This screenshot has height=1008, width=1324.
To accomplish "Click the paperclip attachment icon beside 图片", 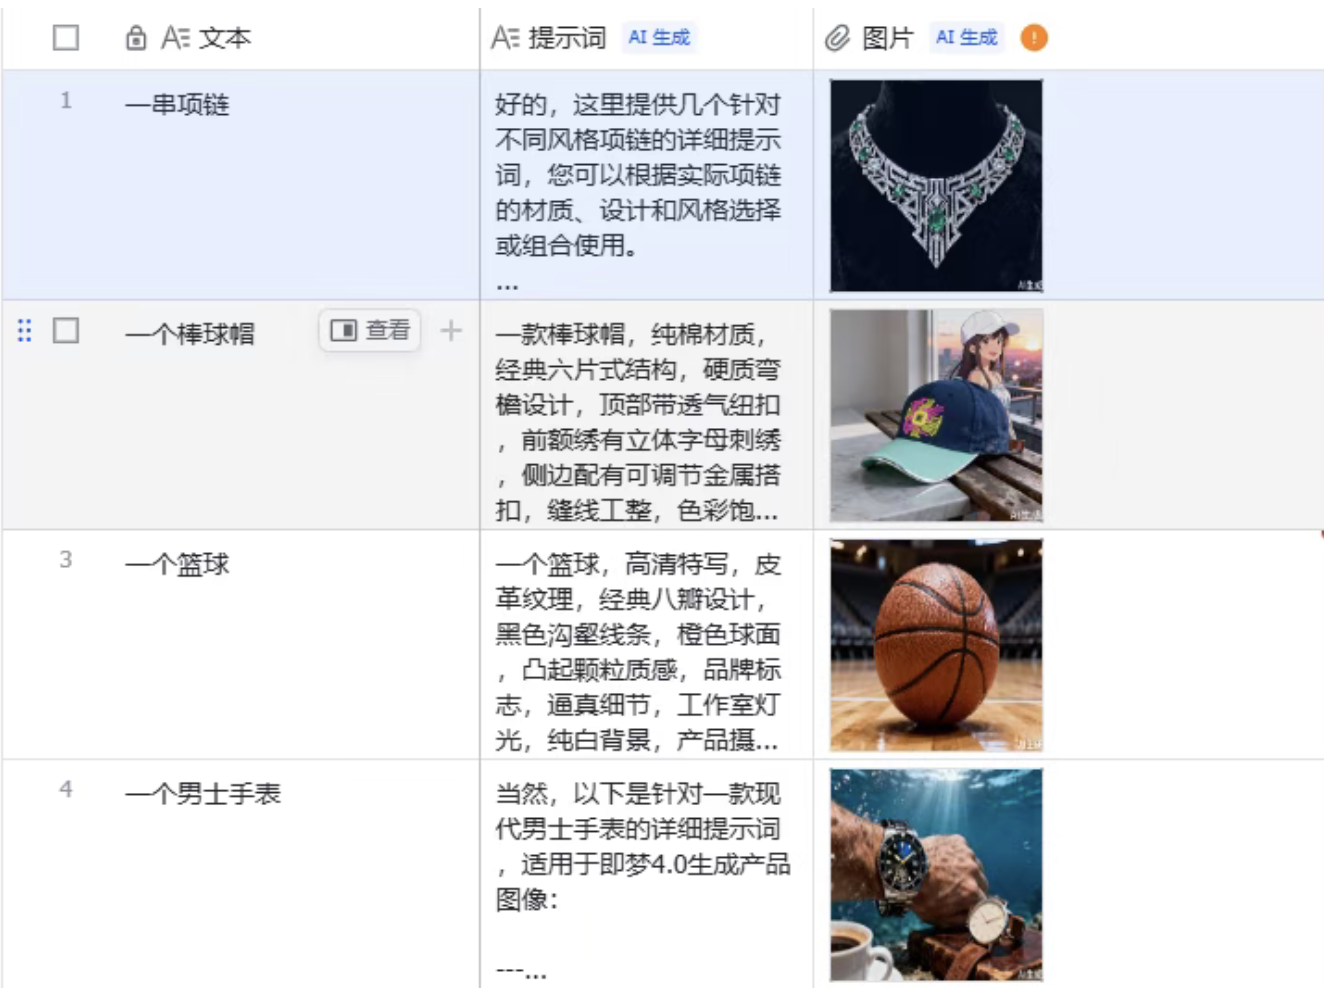I will point(837,38).
